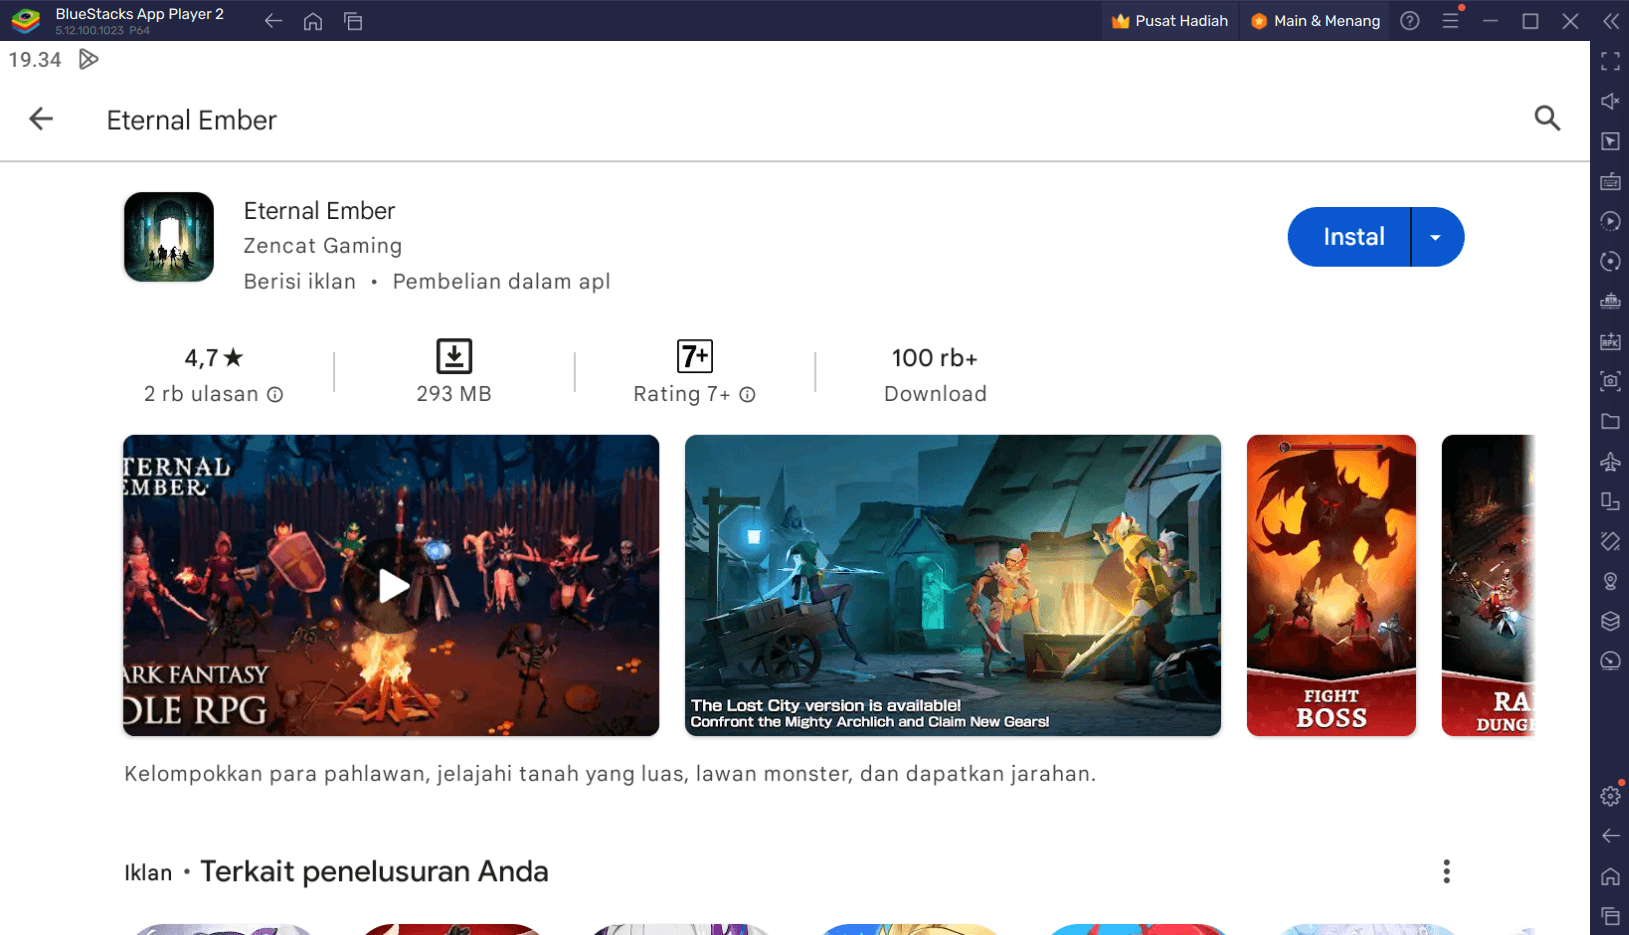Click the title bar back arrow

point(273,21)
